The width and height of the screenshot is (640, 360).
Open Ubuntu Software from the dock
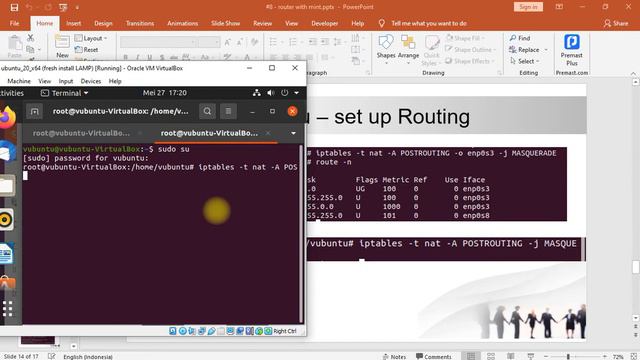7,282
